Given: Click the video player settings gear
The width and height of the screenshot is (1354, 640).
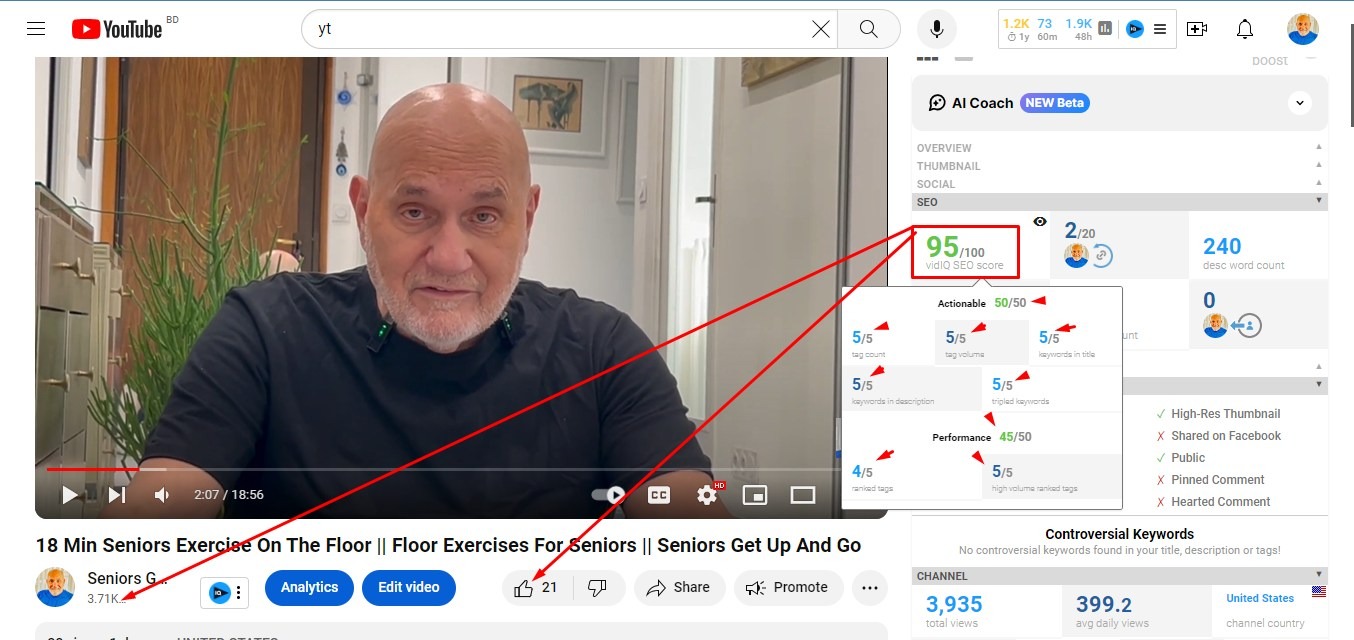Looking at the screenshot, I should pos(707,494).
